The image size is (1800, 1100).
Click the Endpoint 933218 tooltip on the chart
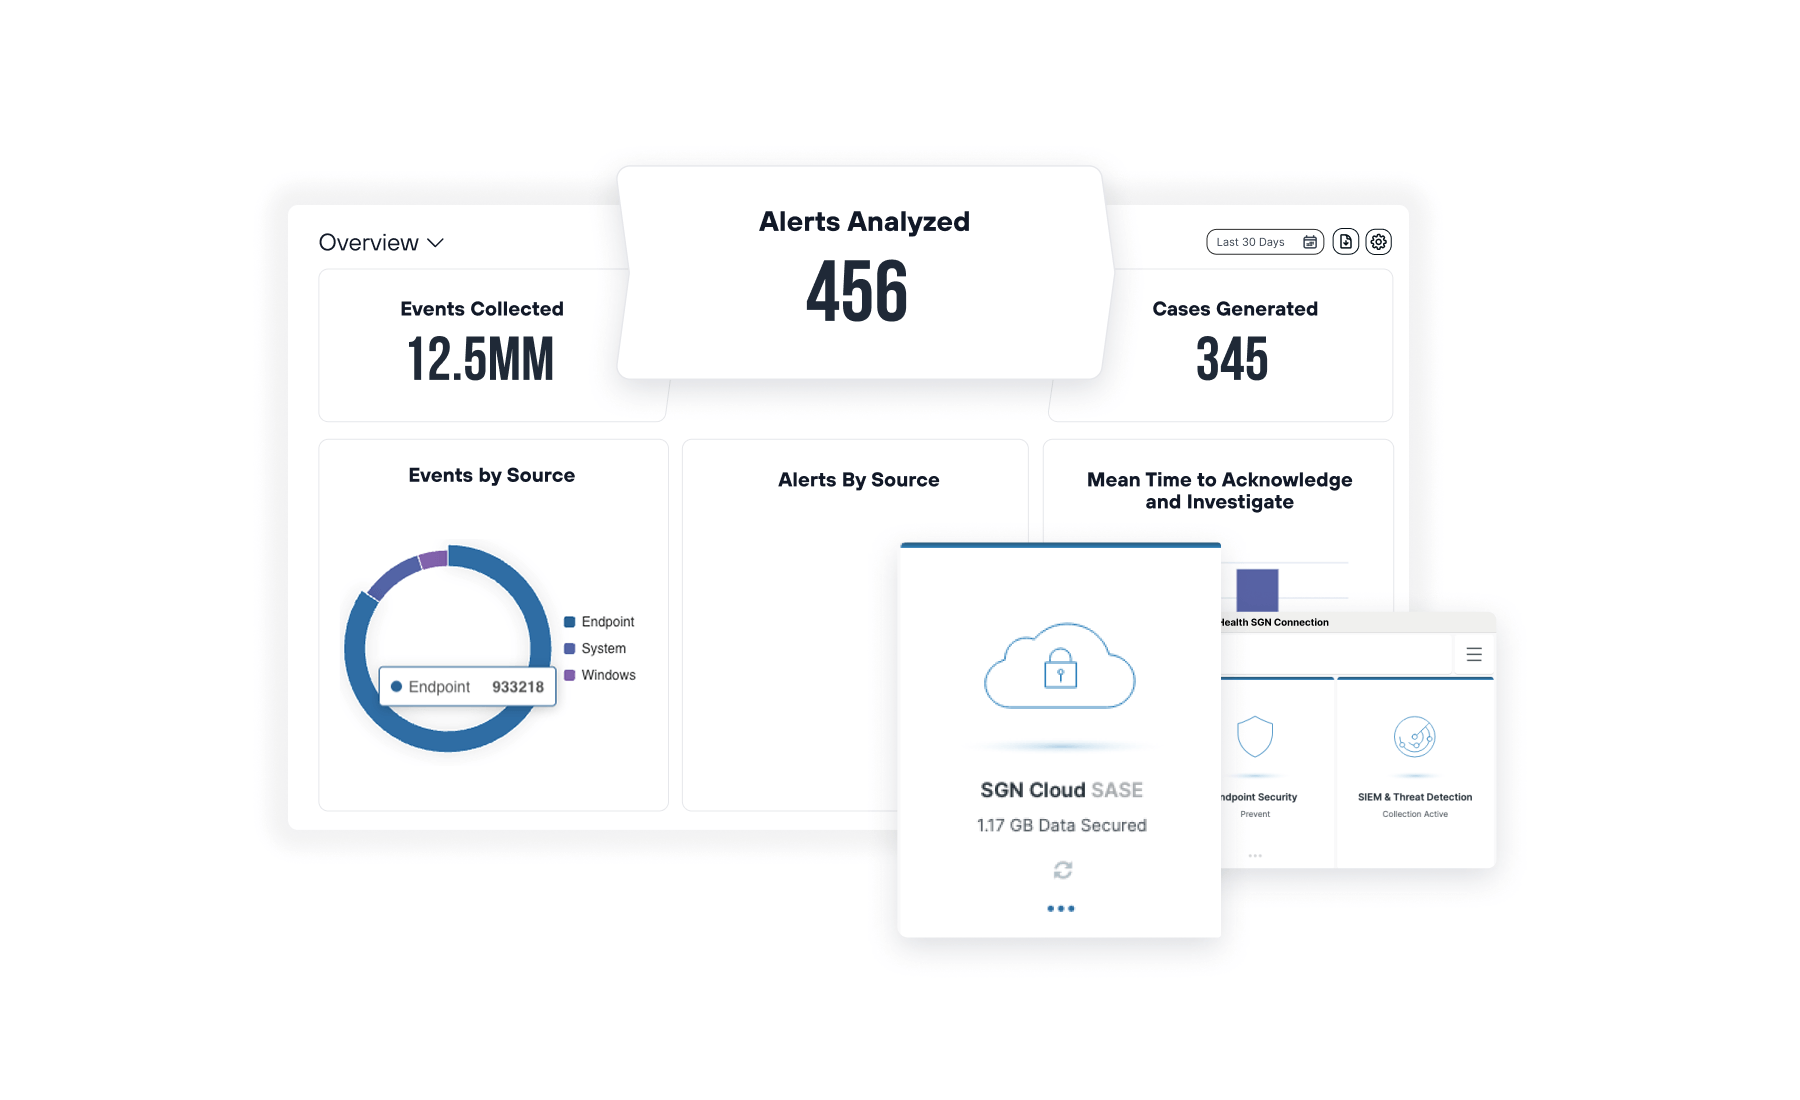[467, 686]
